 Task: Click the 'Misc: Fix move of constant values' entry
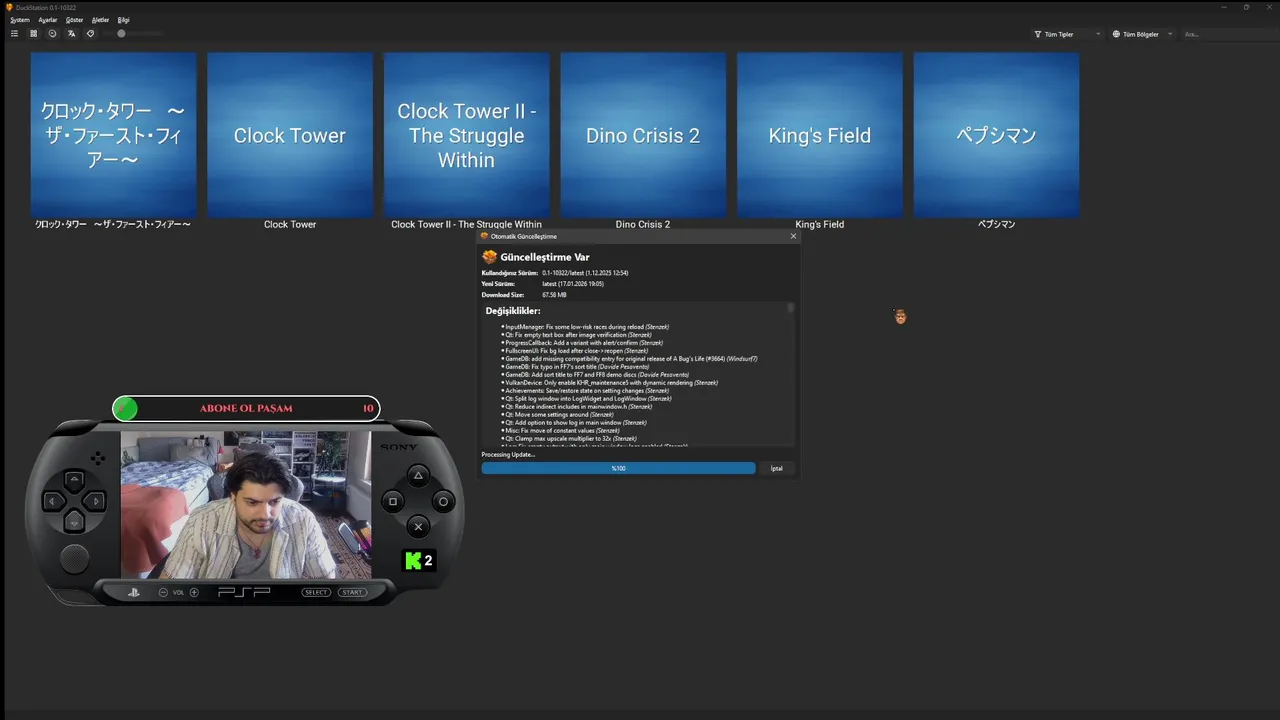562,431
